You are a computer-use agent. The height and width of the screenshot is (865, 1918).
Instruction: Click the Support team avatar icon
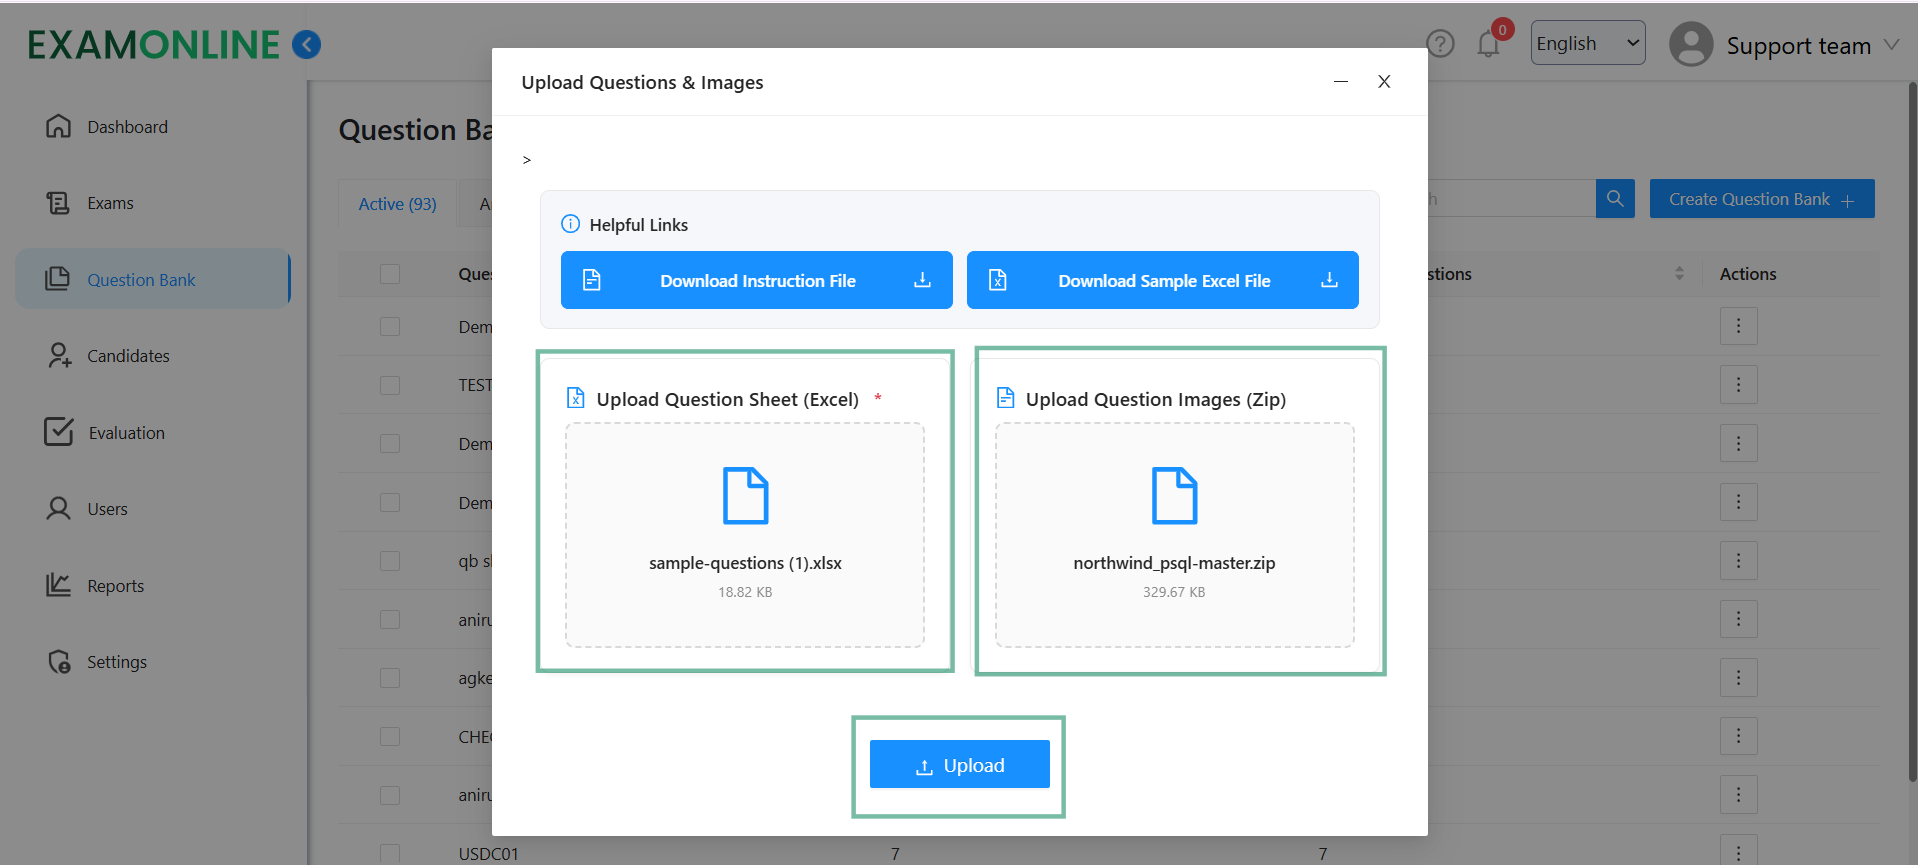(x=1691, y=45)
